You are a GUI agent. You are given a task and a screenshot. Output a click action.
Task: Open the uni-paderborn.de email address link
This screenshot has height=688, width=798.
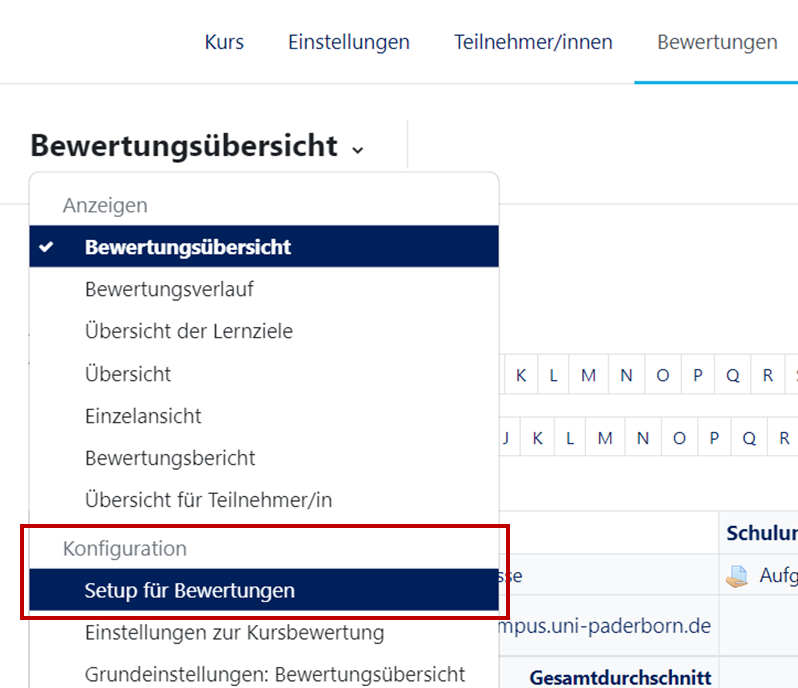pos(605,626)
